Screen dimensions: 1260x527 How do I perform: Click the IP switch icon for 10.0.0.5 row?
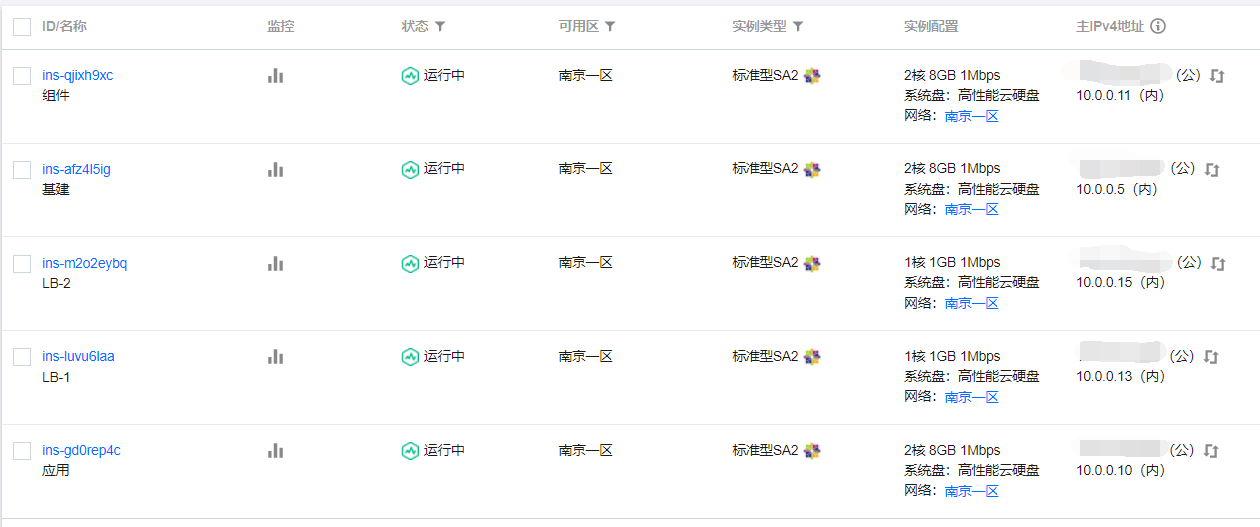1212,169
